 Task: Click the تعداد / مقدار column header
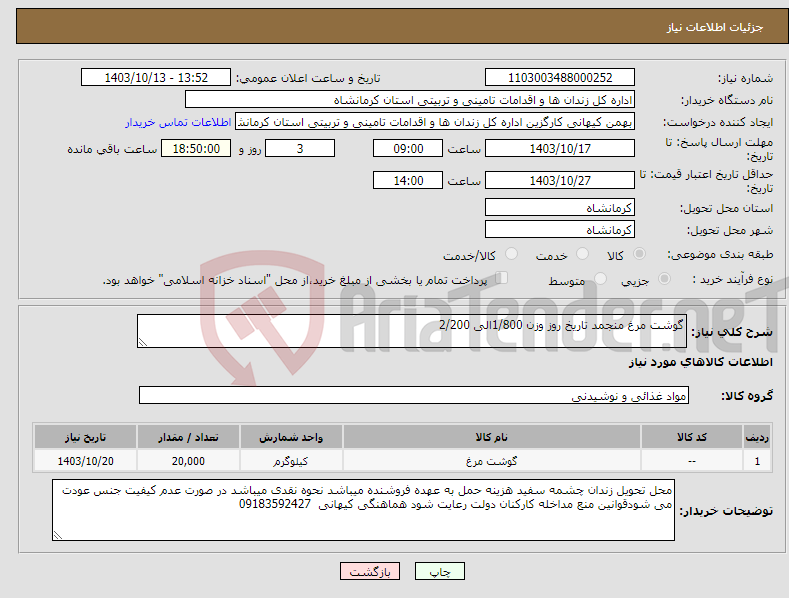coord(188,437)
